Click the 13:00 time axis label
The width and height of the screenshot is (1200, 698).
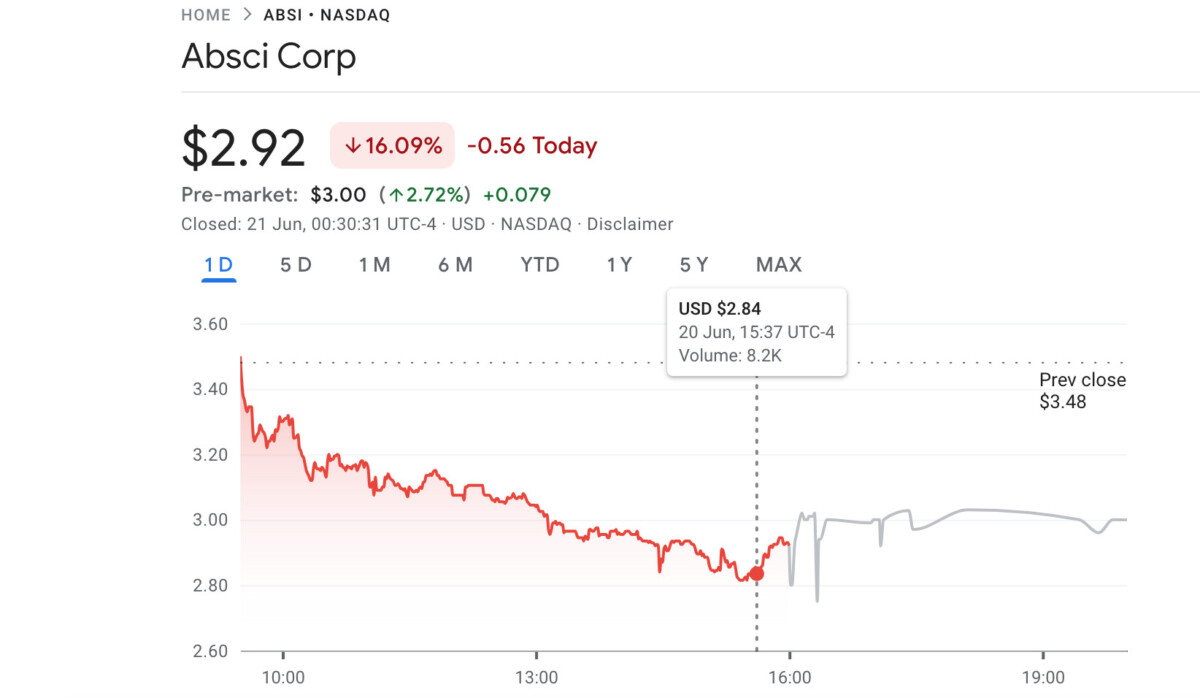tap(537, 678)
